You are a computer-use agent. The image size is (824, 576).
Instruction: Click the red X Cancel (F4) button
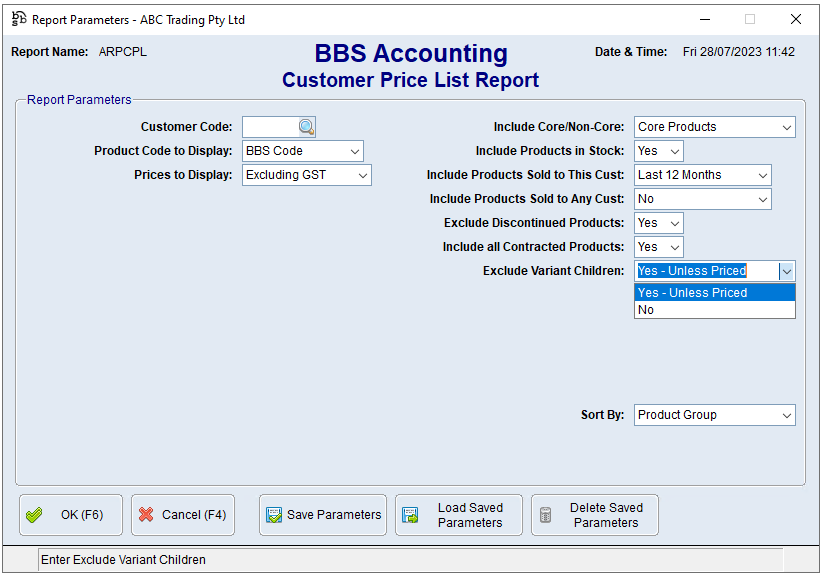pyautogui.click(x=182, y=515)
